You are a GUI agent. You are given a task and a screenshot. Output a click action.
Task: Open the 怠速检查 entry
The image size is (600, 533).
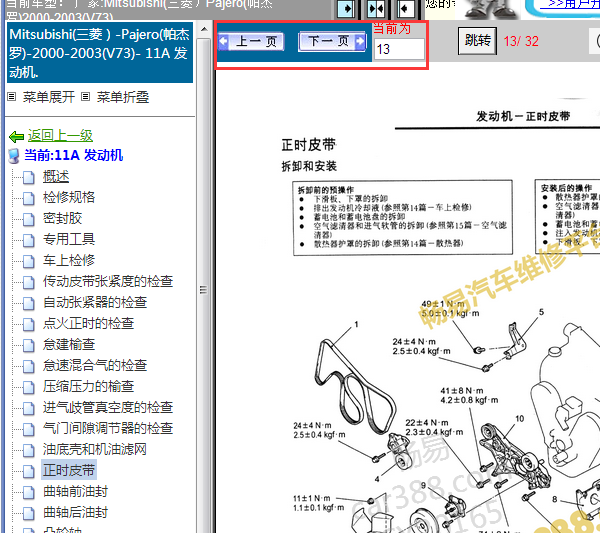[69, 344]
